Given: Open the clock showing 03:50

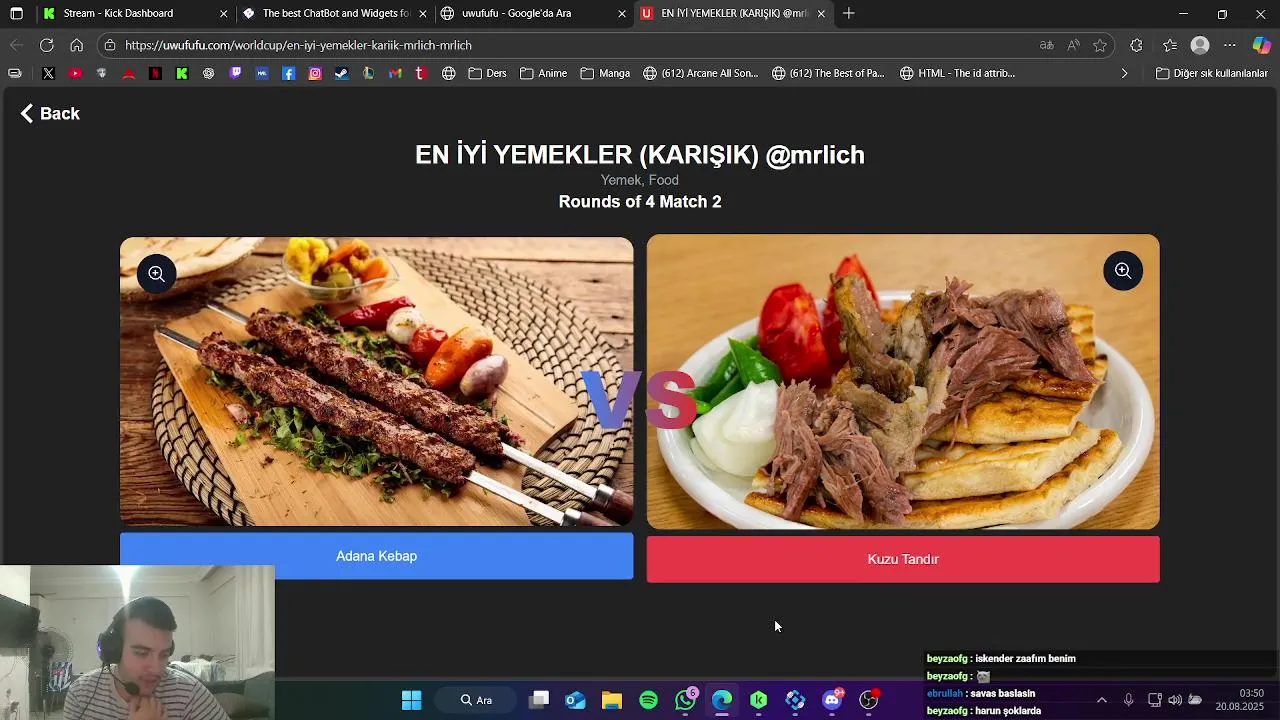Looking at the screenshot, I should pos(1240,700).
